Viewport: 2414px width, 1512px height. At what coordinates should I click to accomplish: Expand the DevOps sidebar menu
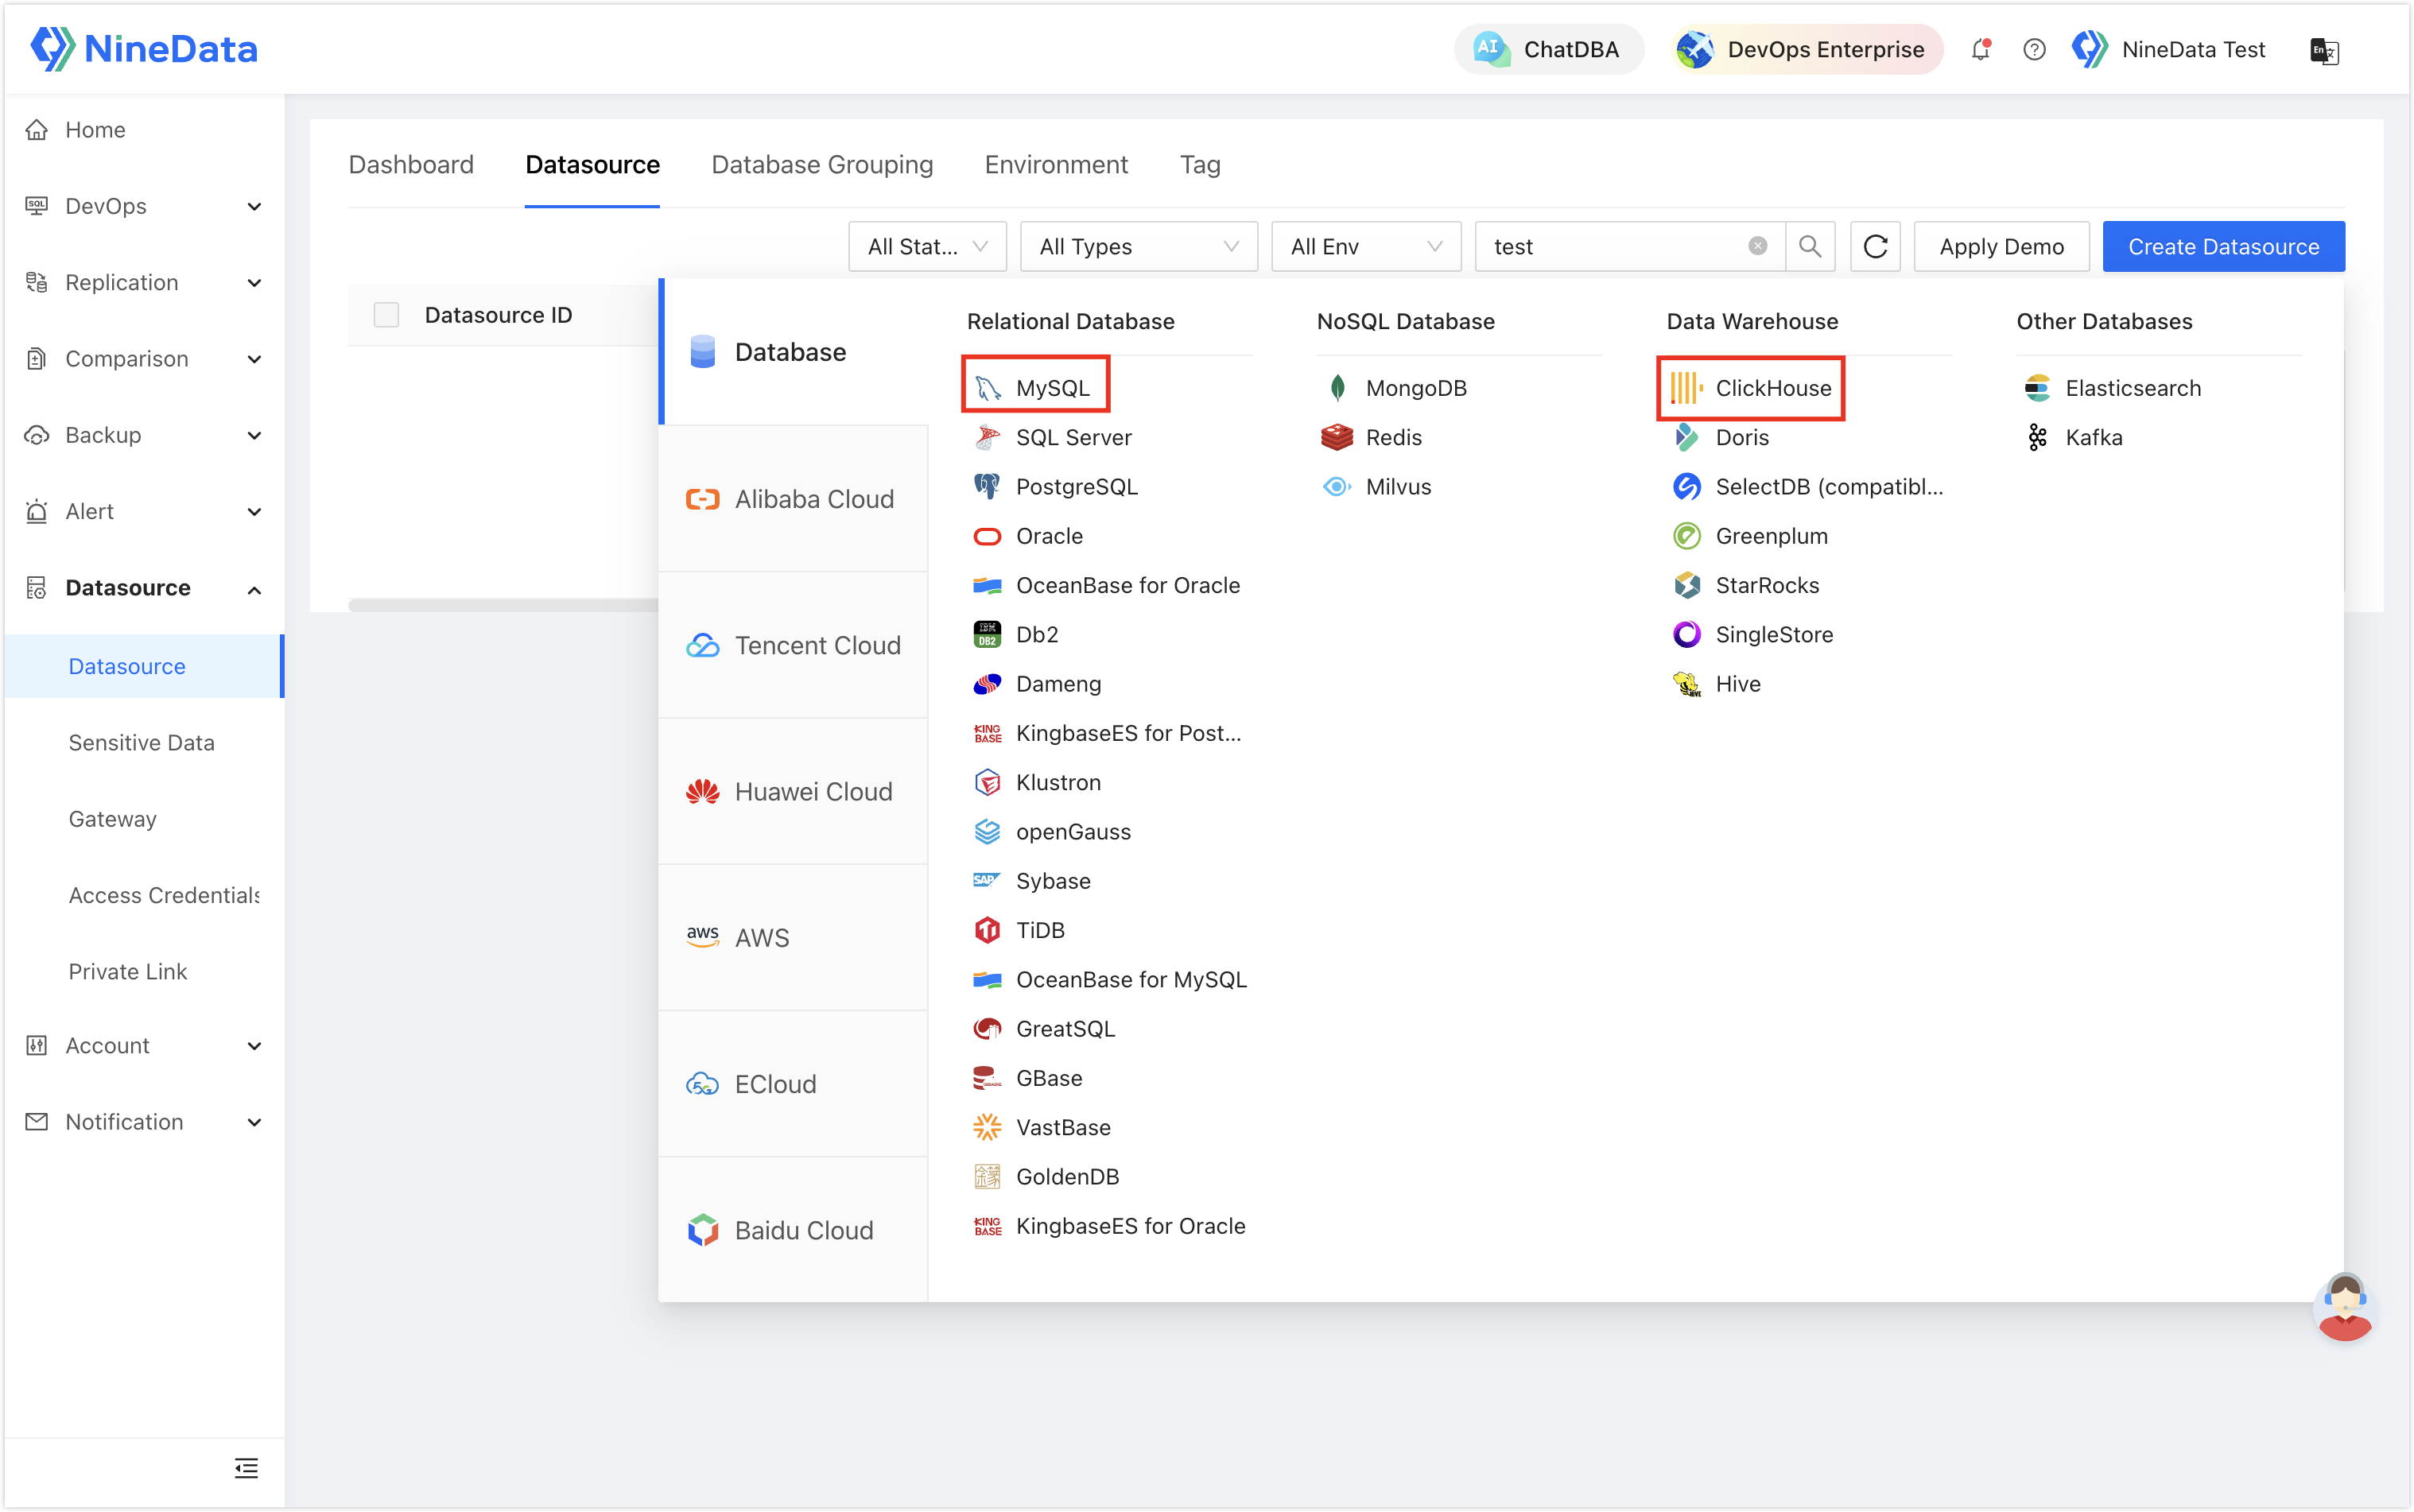144,206
